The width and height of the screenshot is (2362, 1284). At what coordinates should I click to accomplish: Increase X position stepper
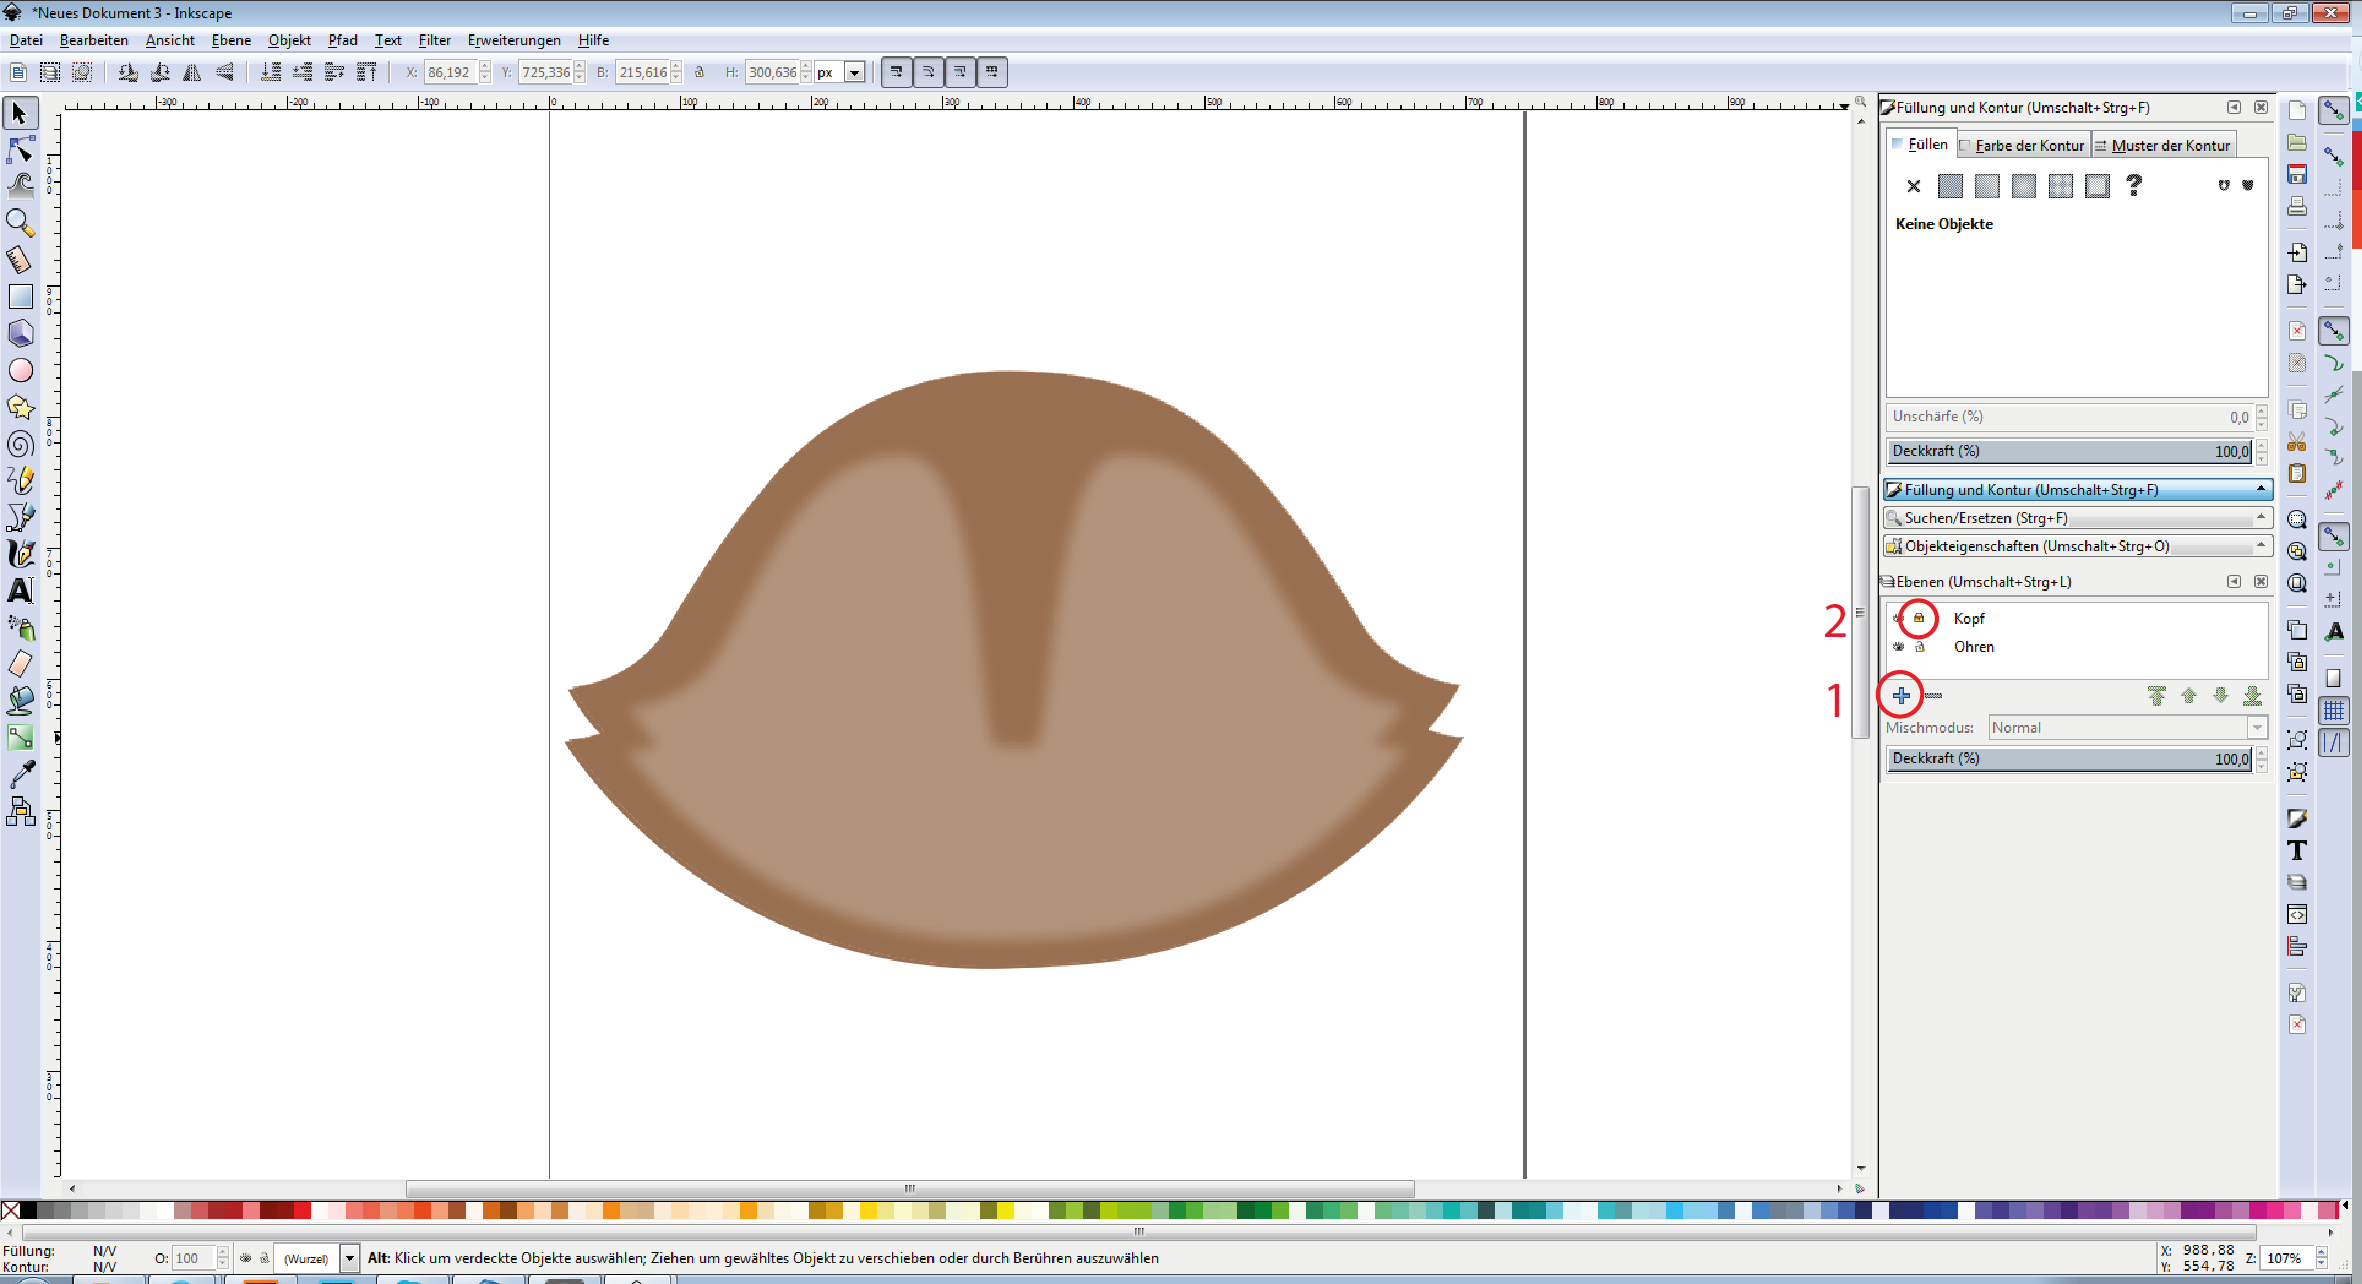(485, 66)
